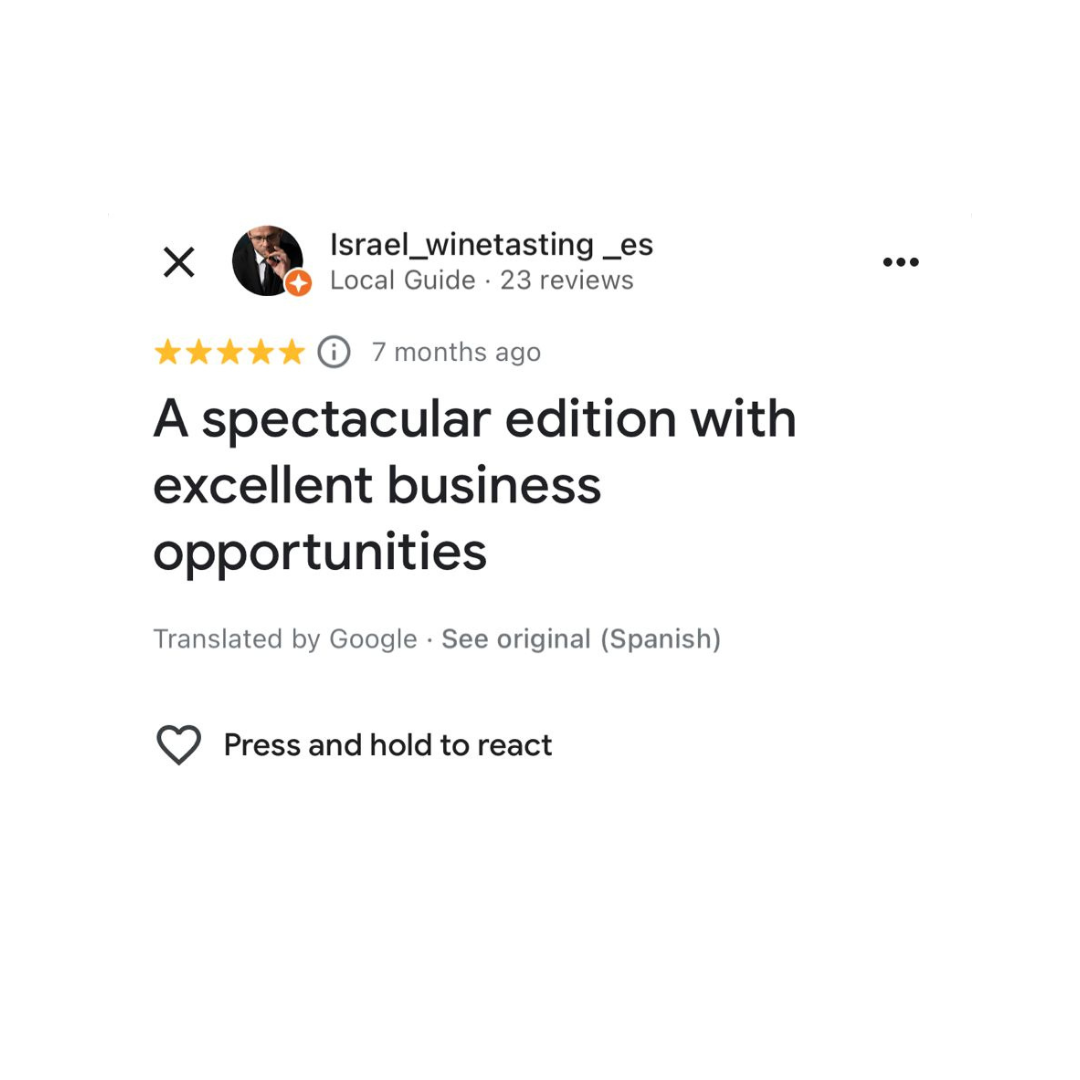The image size is (1080, 1080).
Task: Click the "Local Guide" label
Action: 402,281
